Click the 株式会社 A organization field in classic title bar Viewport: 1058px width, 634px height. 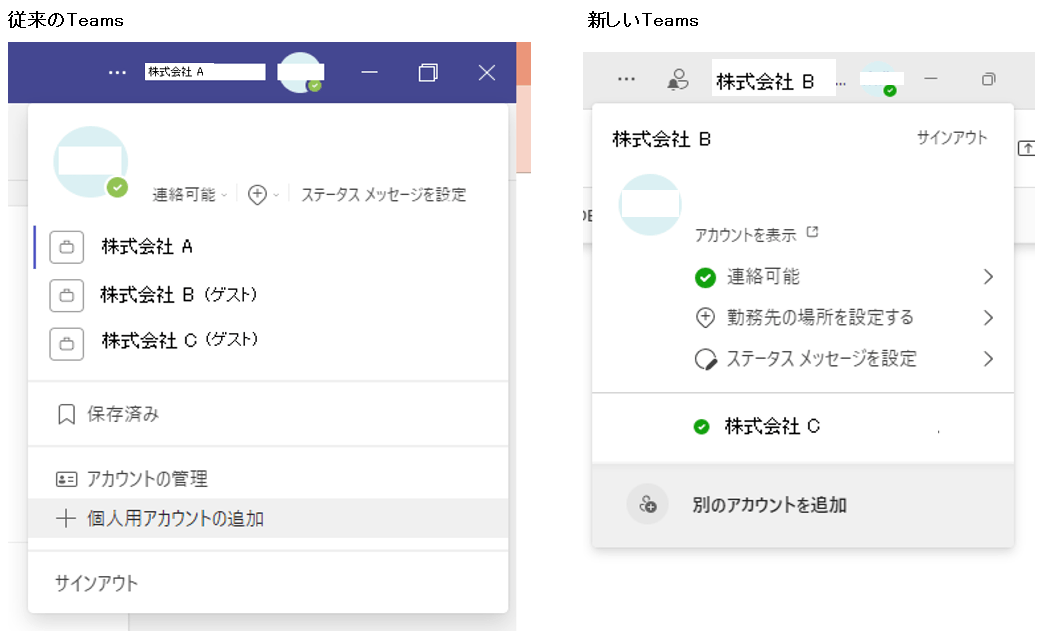click(x=204, y=71)
